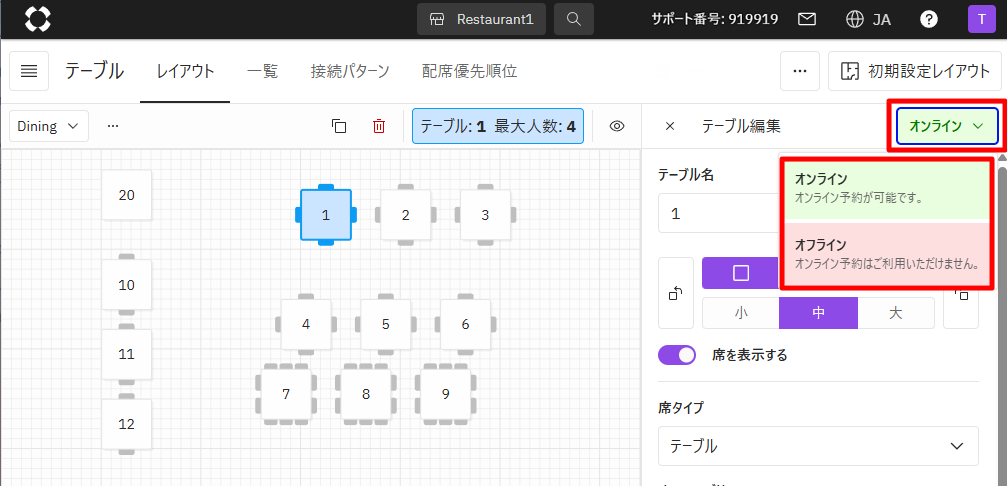The width and height of the screenshot is (1007, 486).
Task: Toggle visibility with the eye icon
Action: [x=617, y=126]
